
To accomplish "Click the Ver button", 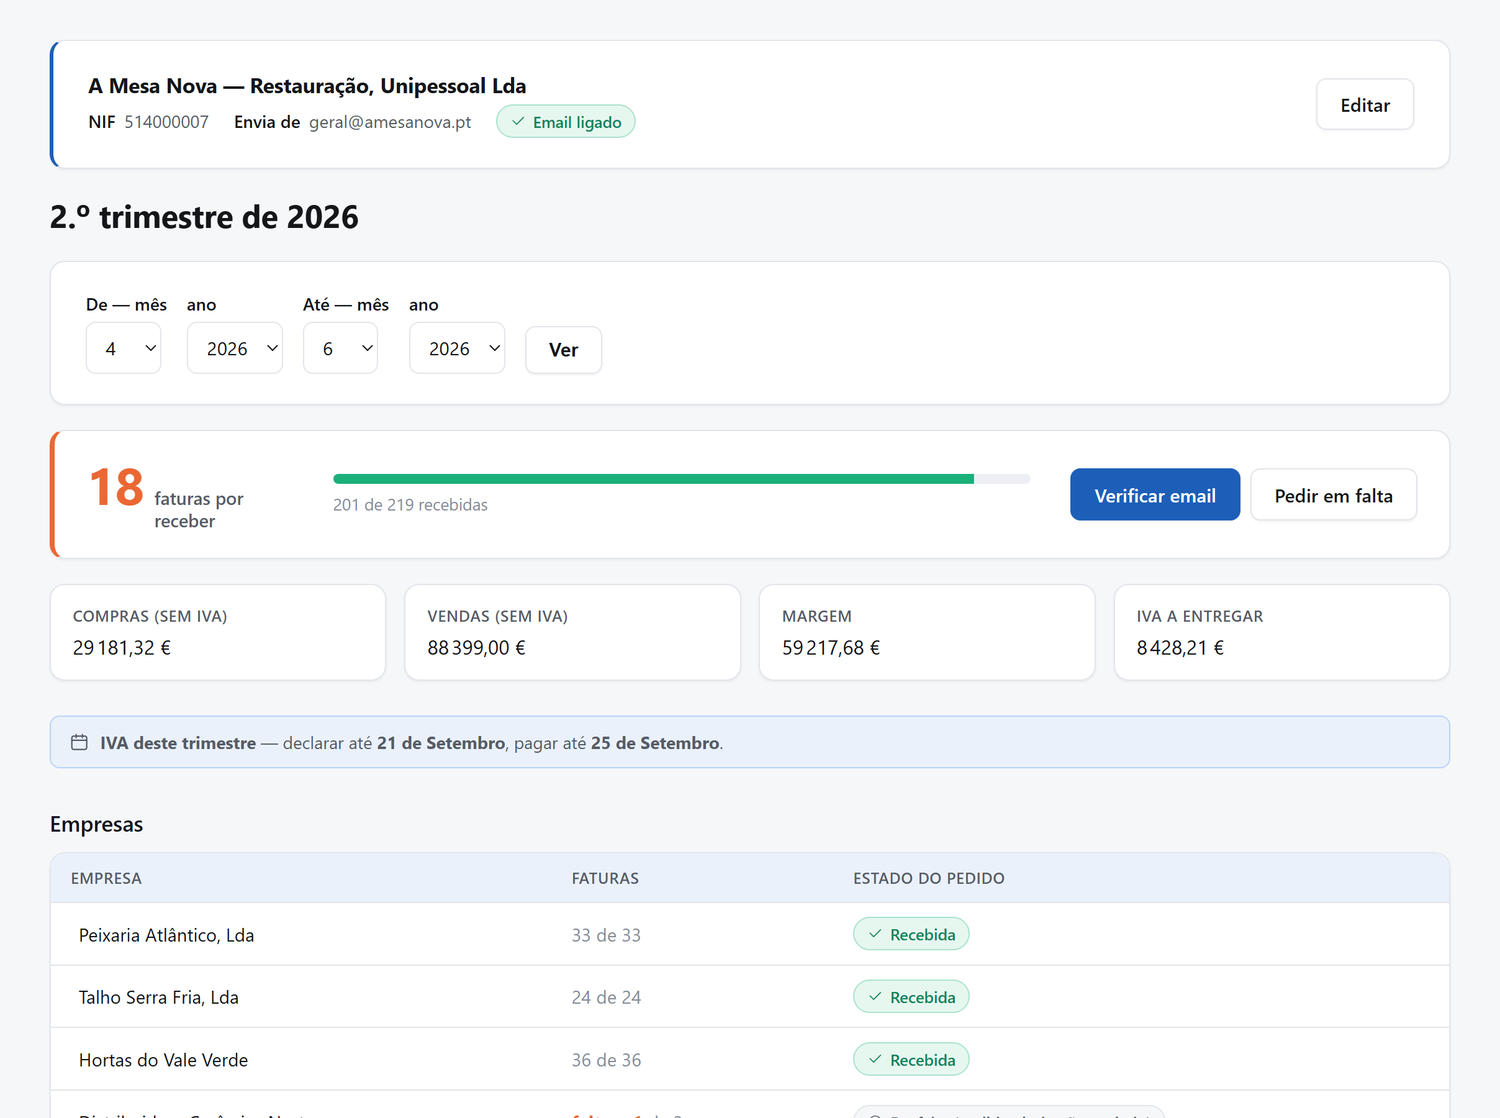I will coord(564,350).
